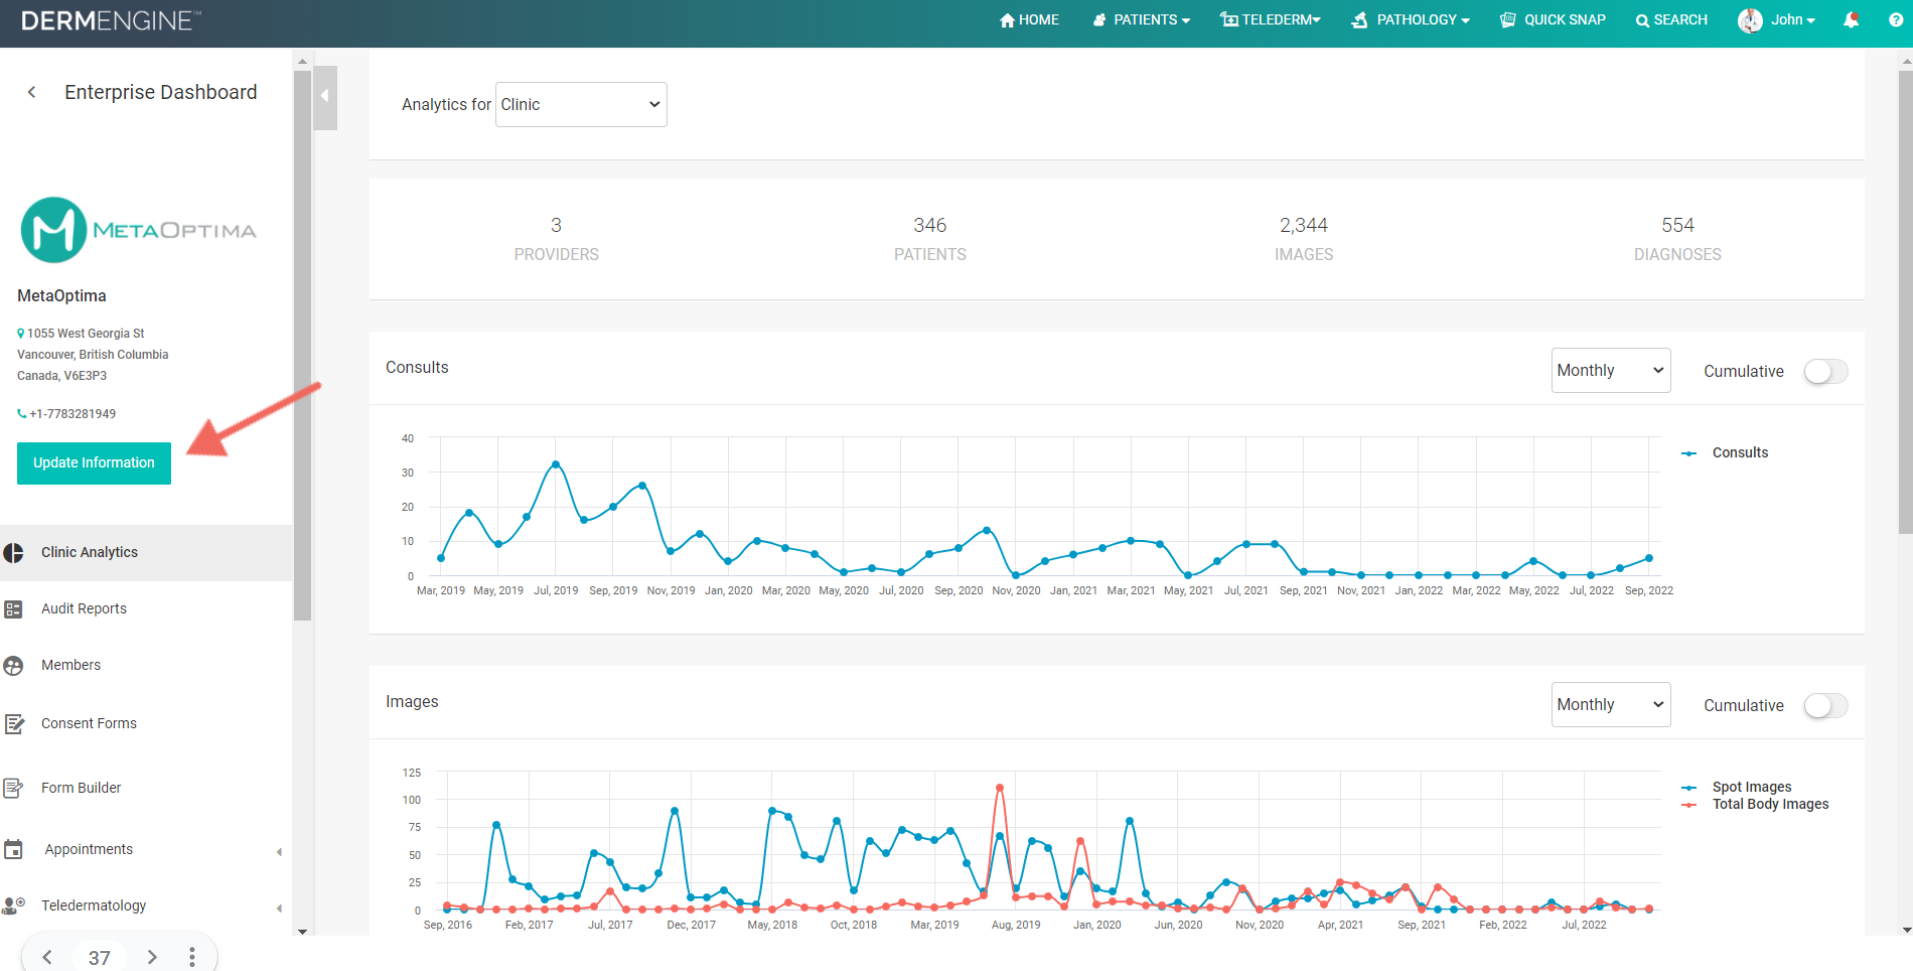
Task: Open the Pathology menu
Action: [x=1410, y=20]
